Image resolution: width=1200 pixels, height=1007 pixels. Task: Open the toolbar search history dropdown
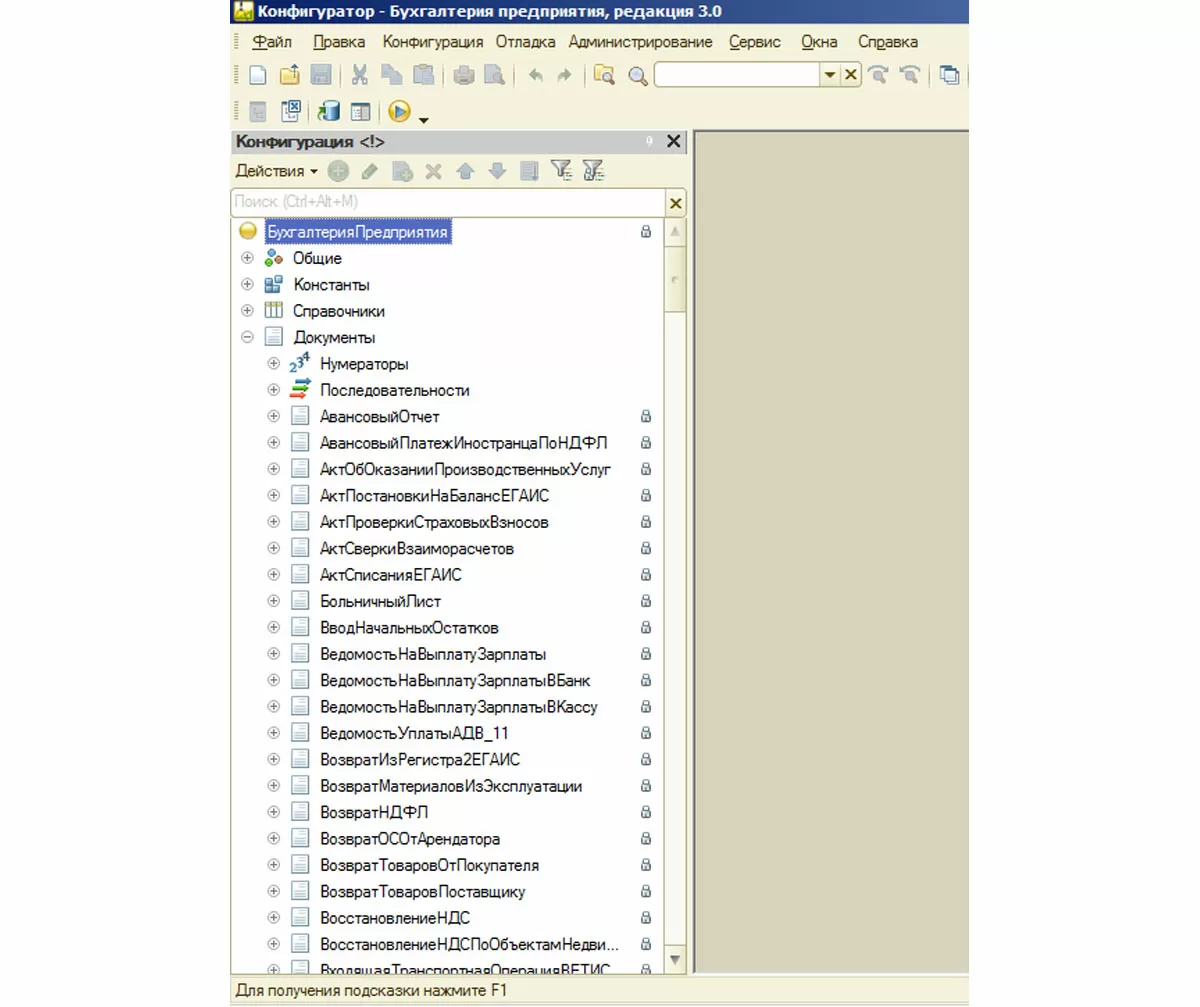coord(830,75)
